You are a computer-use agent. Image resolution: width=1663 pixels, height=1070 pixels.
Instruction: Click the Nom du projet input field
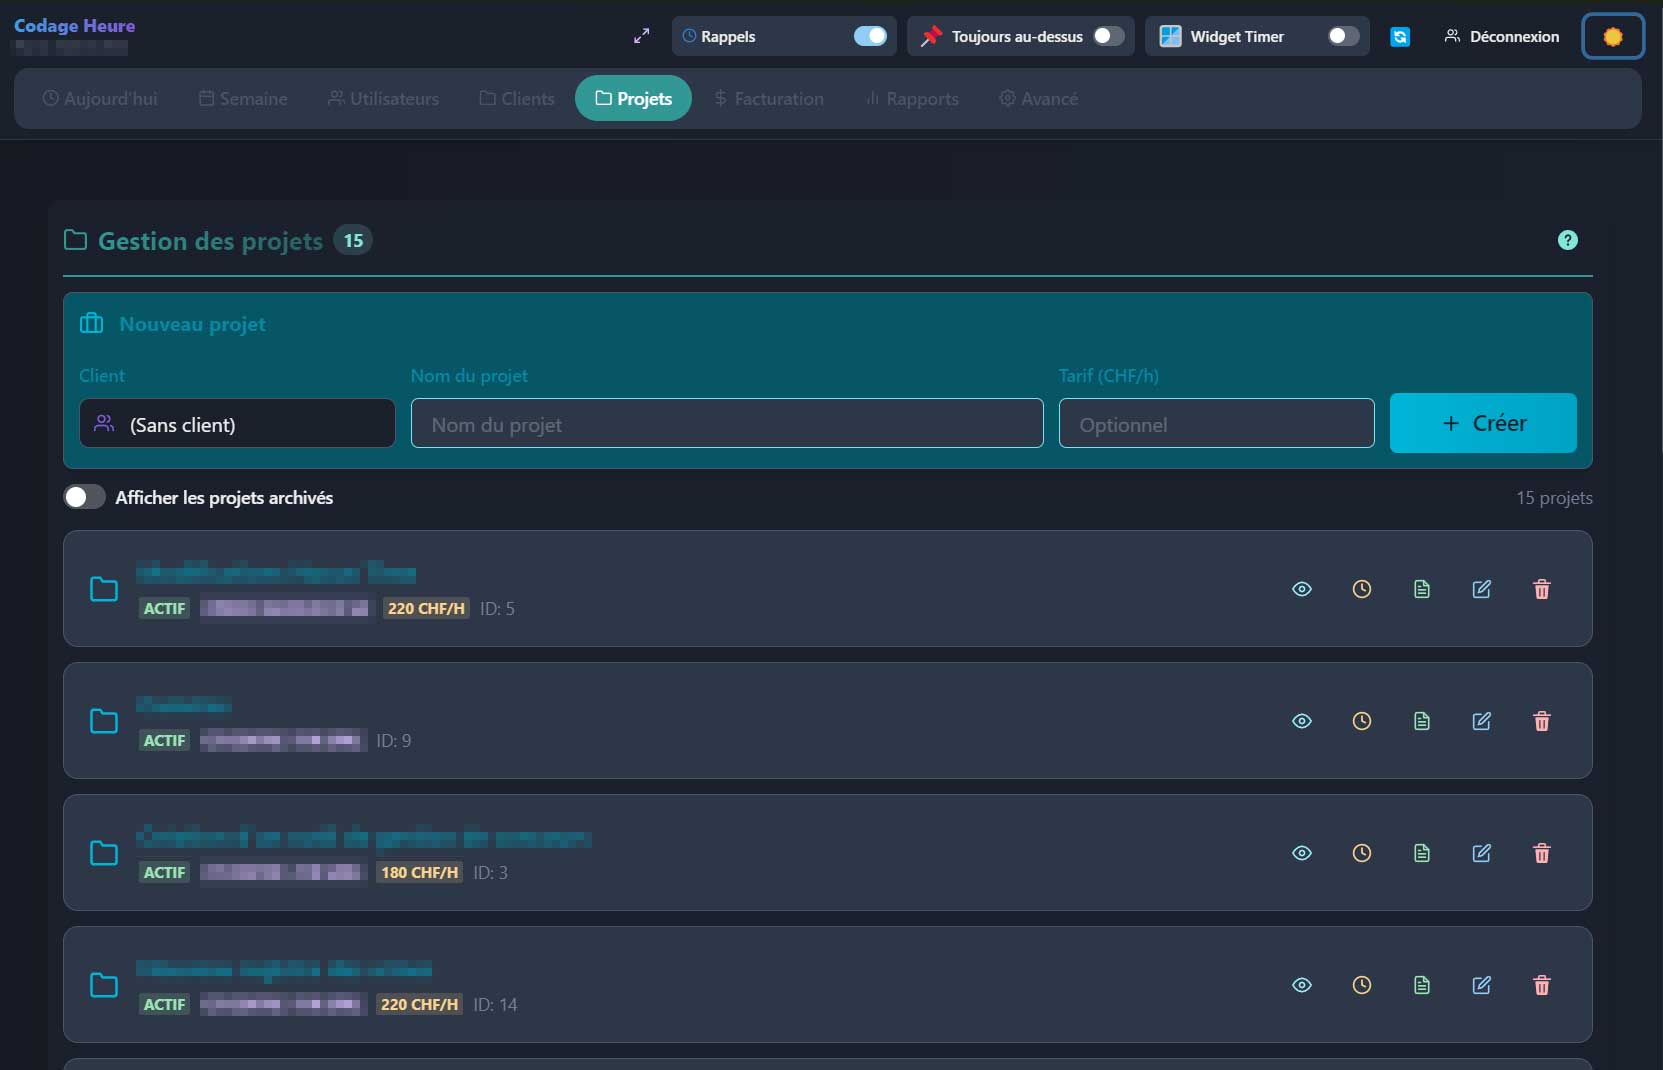[x=726, y=424]
